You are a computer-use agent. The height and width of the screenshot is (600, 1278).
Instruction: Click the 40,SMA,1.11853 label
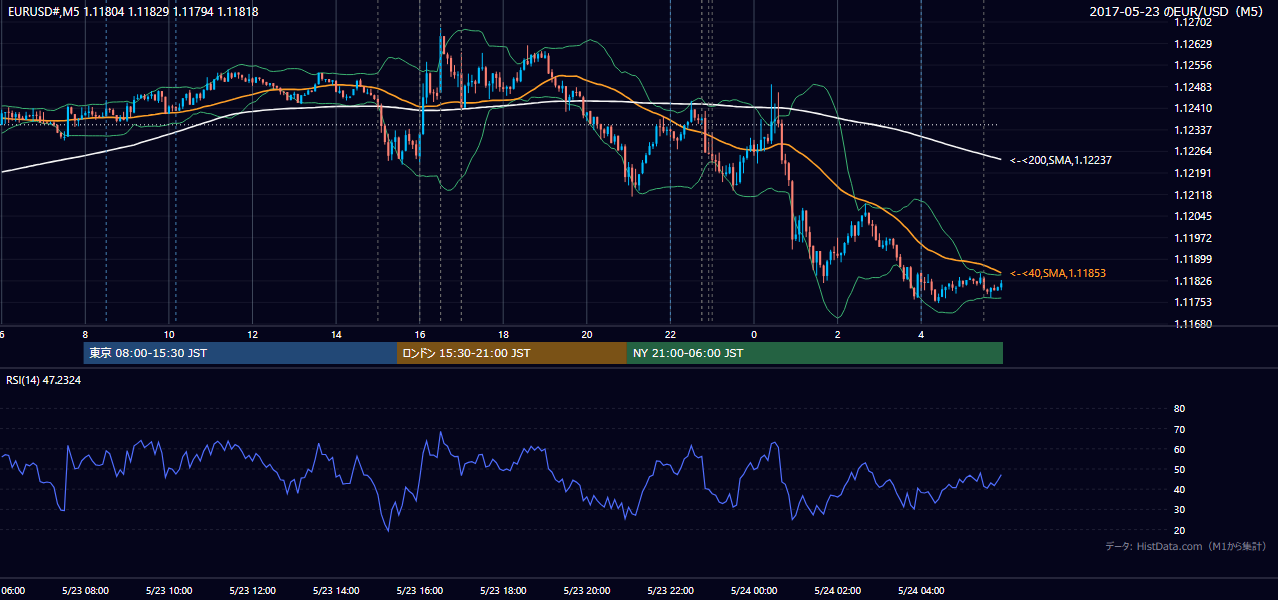[x=1058, y=273]
